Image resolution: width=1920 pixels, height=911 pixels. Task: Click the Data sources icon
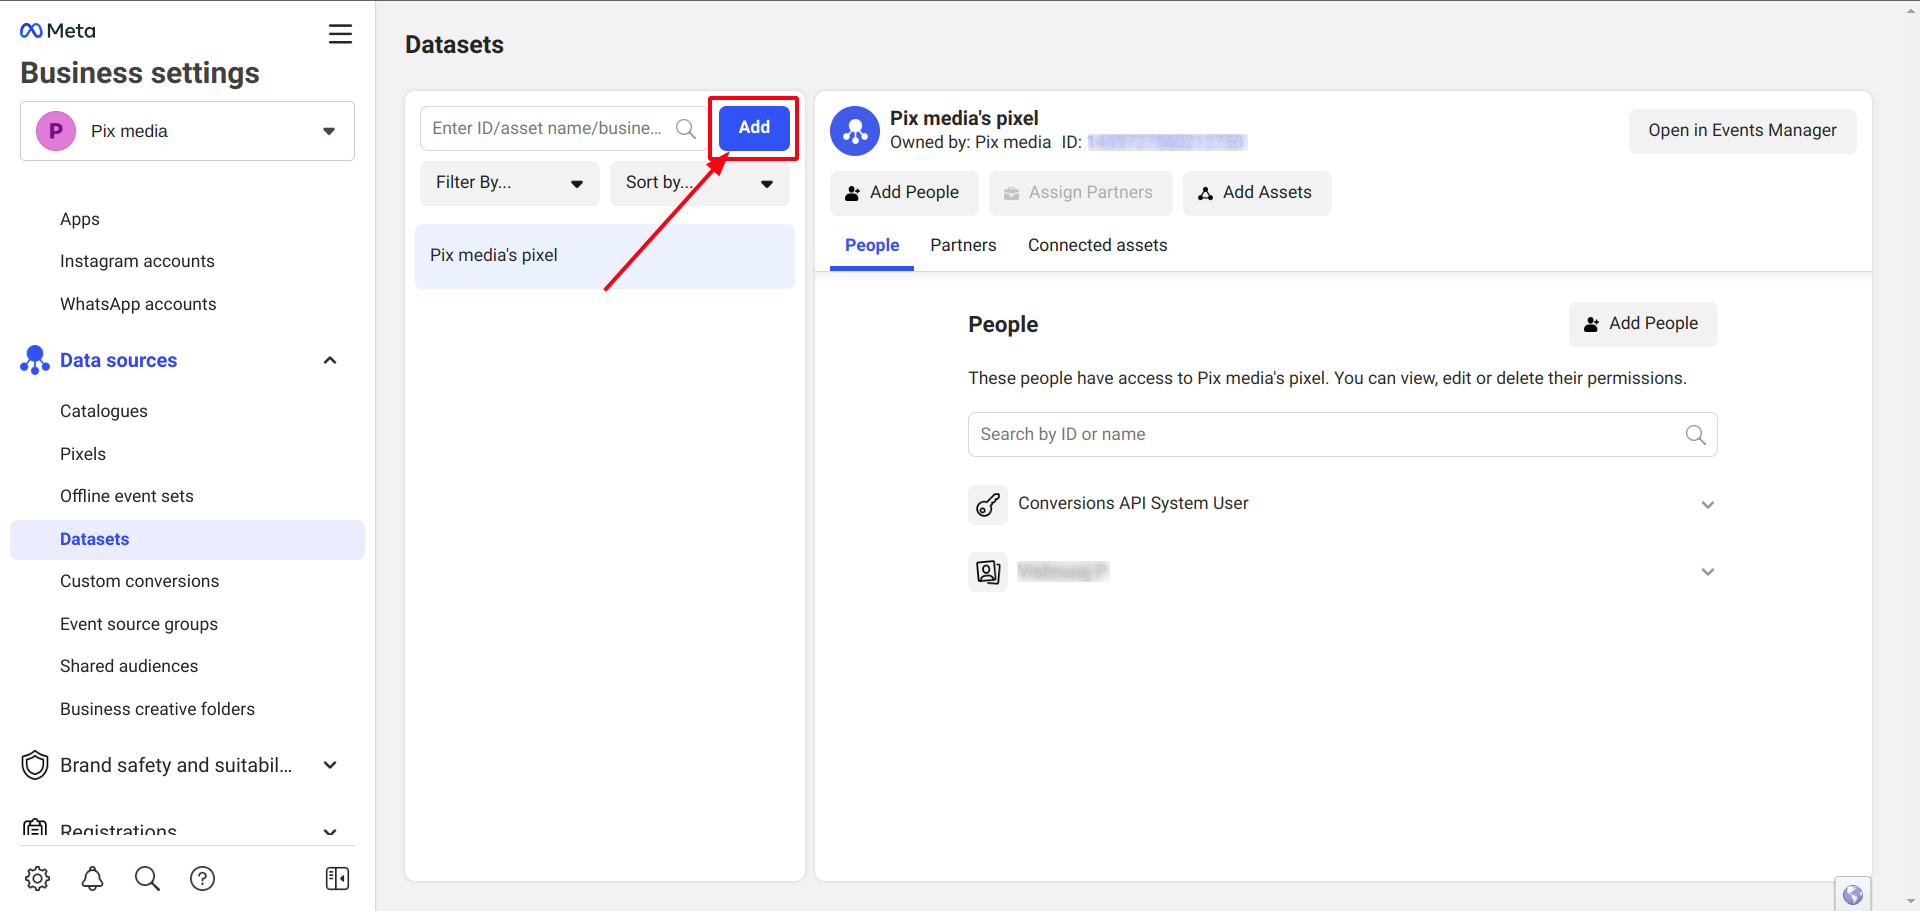point(35,360)
